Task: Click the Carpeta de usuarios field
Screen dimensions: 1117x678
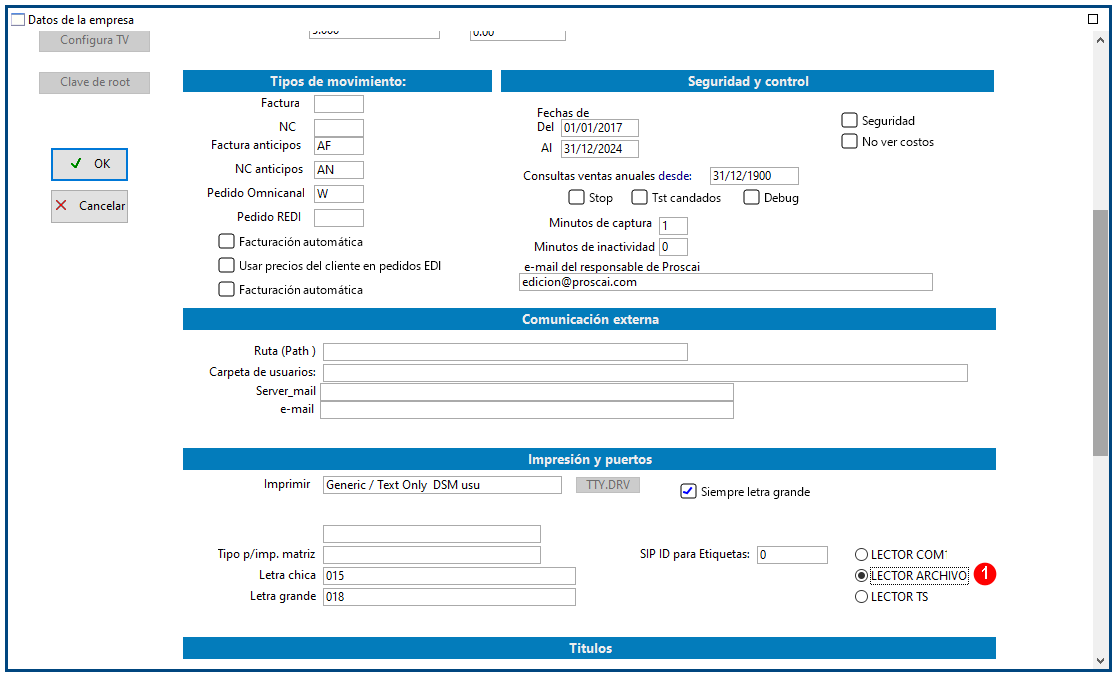Action: 645,372
